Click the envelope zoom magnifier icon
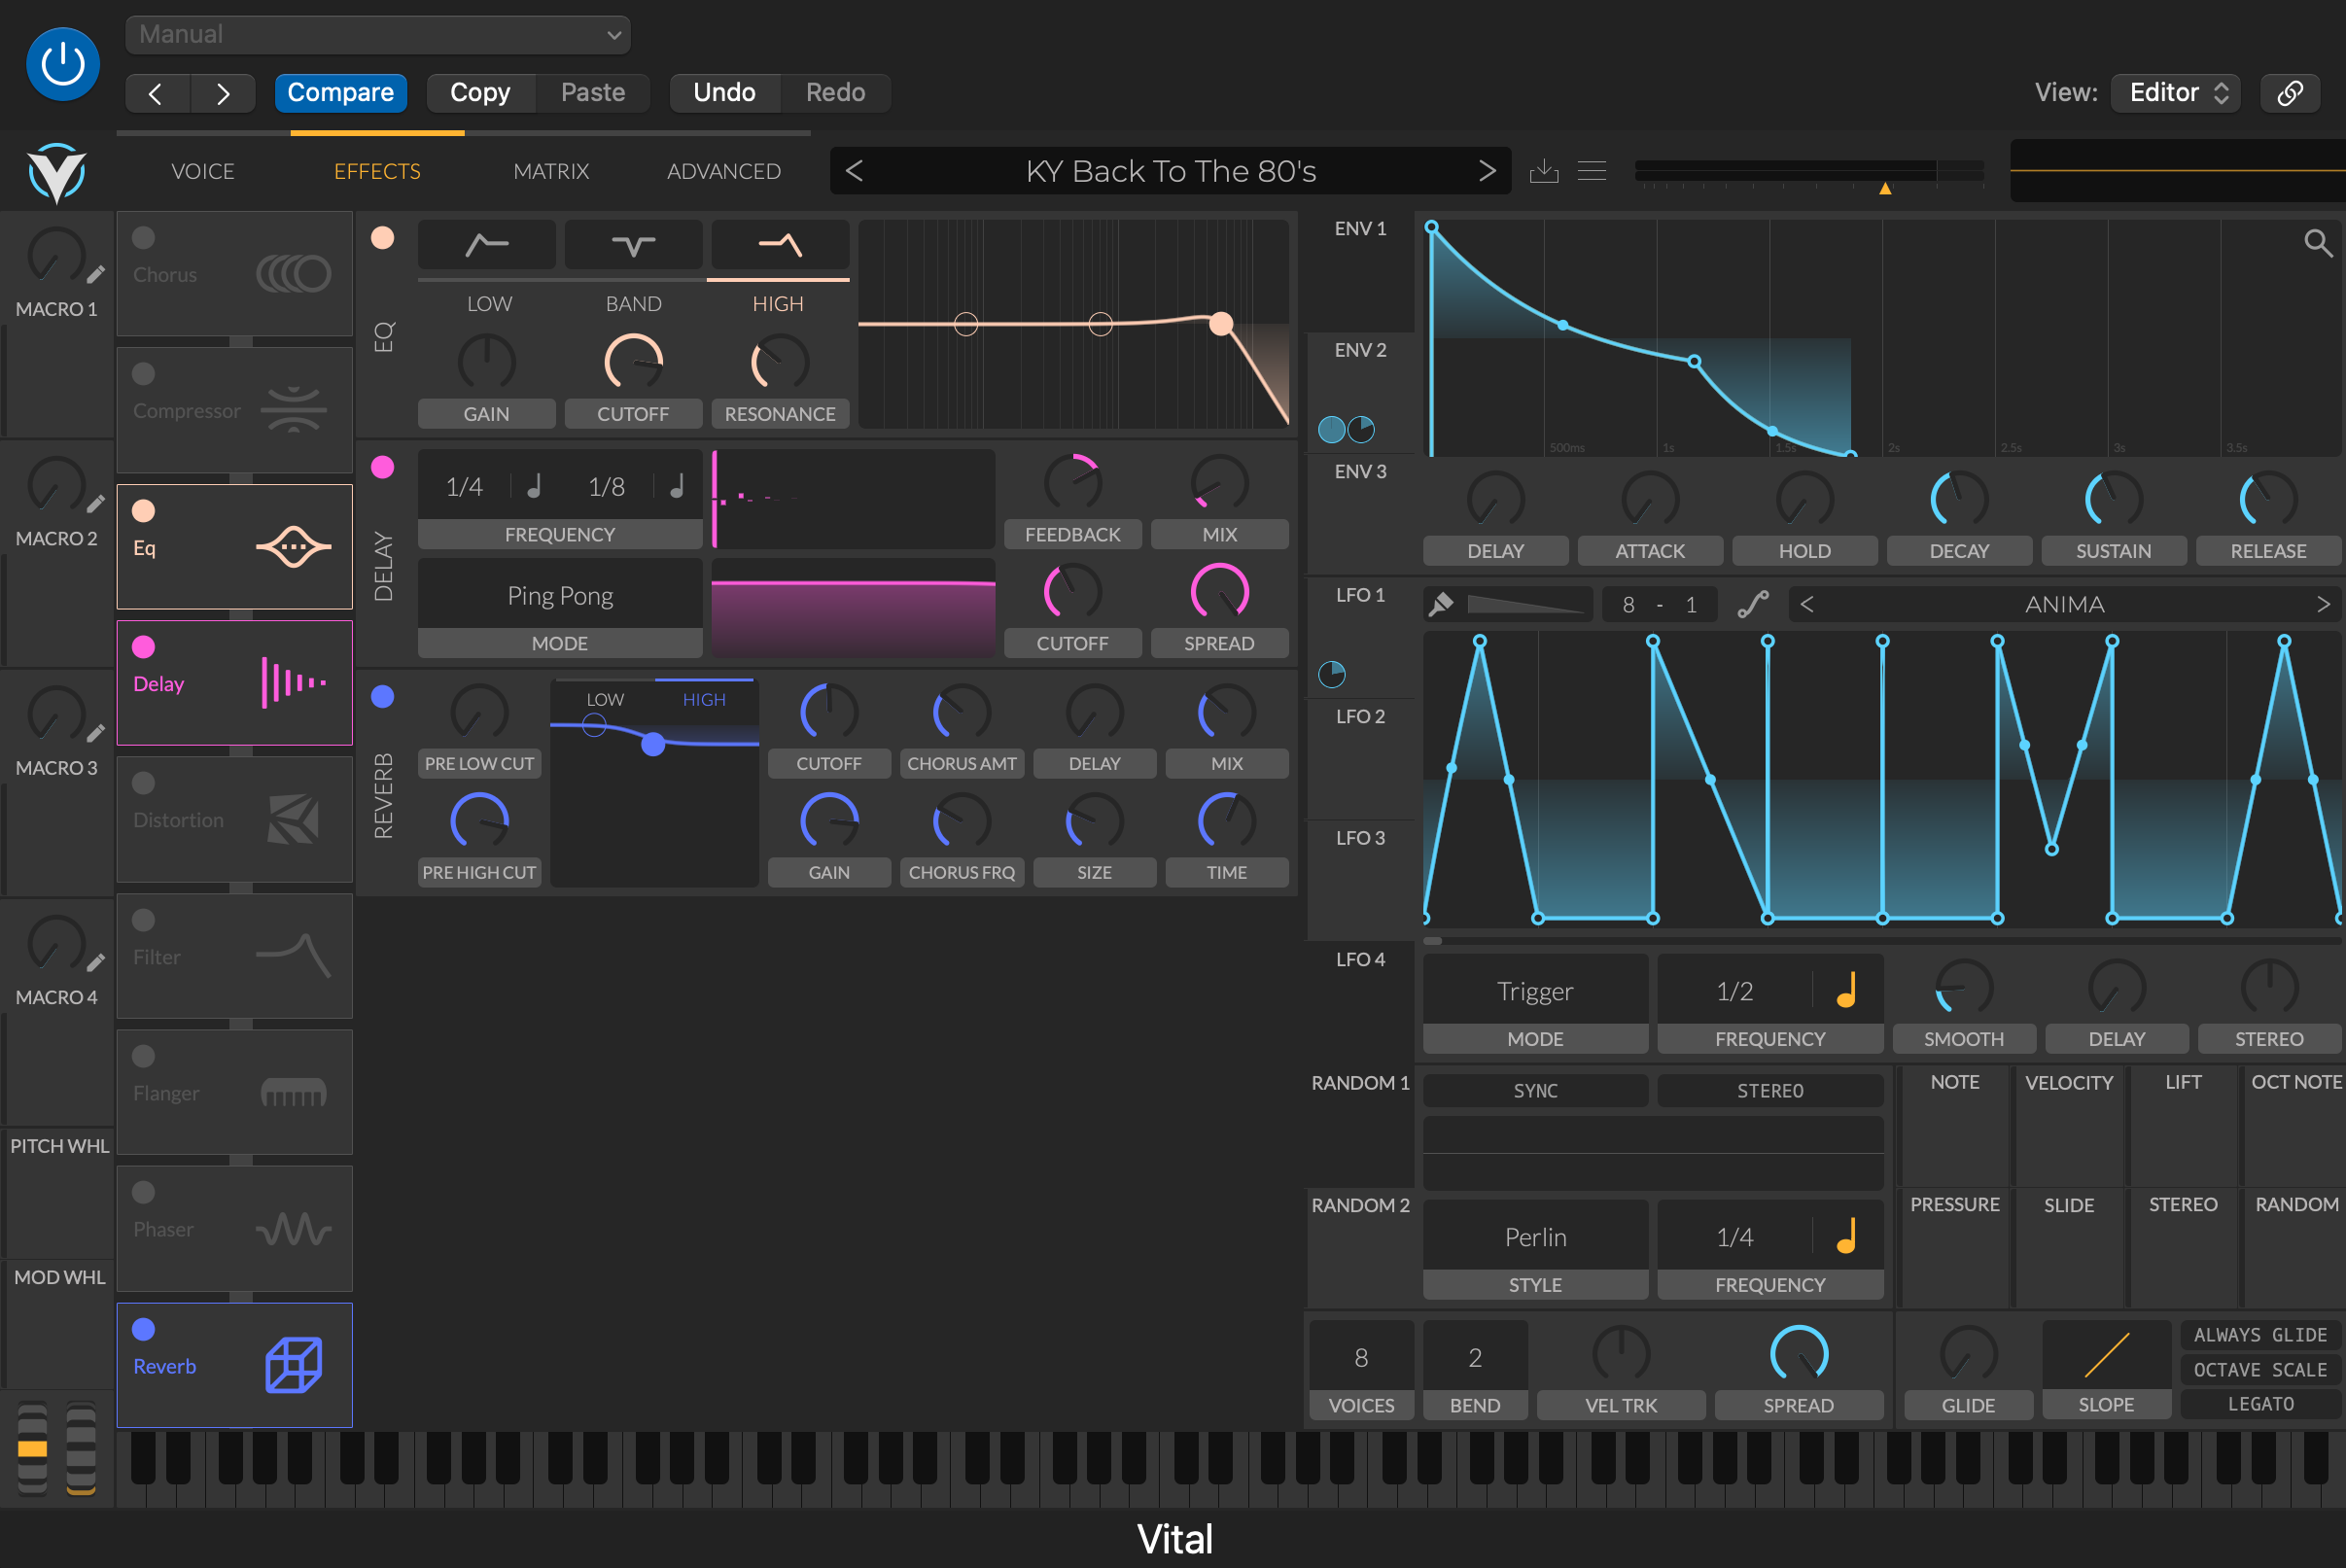This screenshot has width=2346, height=1568. click(x=2318, y=243)
